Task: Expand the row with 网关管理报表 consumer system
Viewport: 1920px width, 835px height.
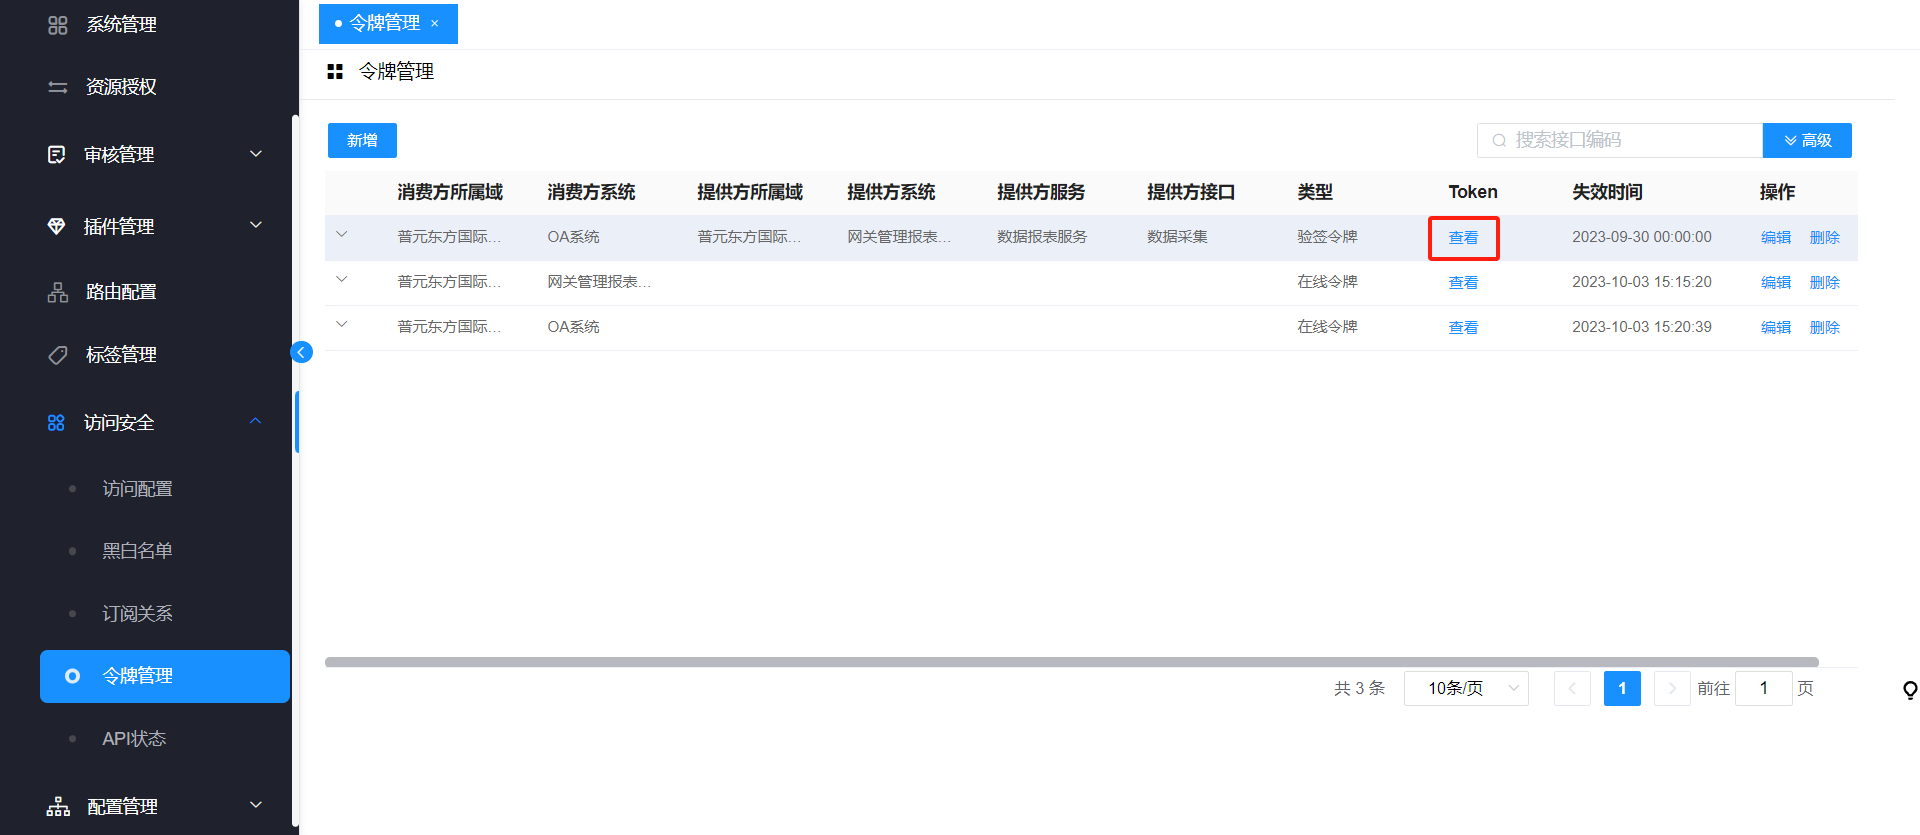Action: click(342, 279)
